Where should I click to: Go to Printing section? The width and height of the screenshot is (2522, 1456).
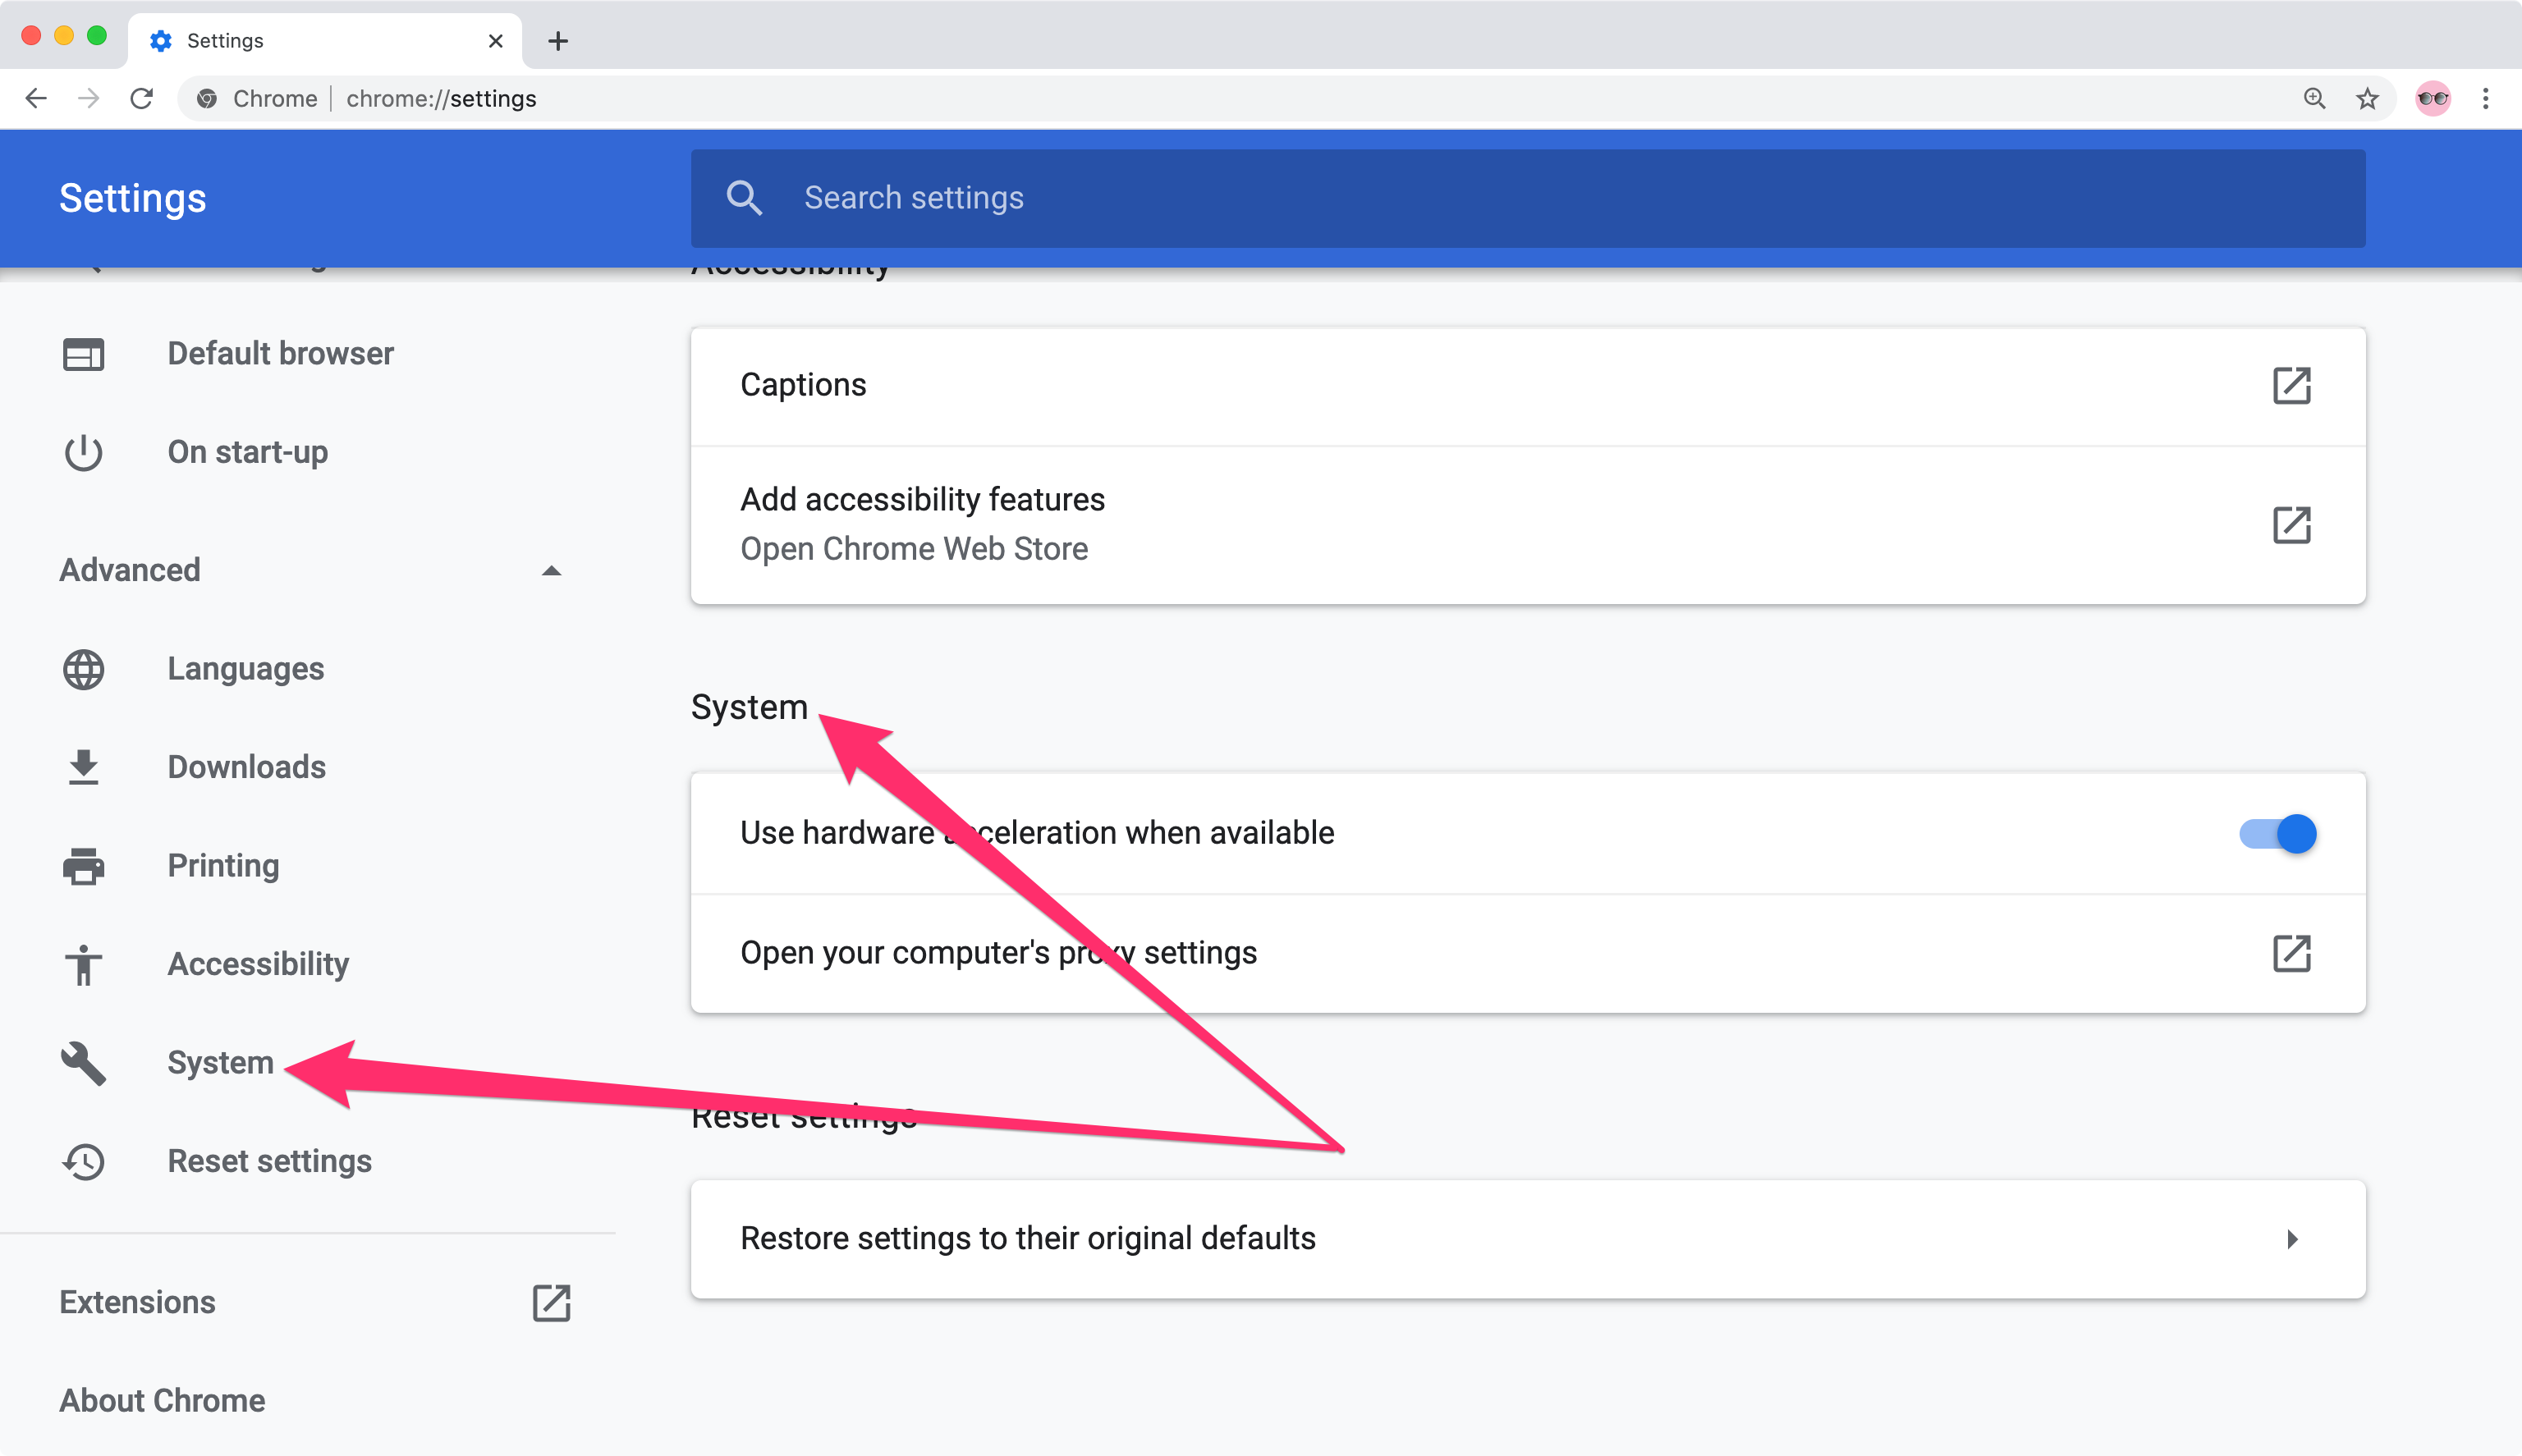coord(223,866)
